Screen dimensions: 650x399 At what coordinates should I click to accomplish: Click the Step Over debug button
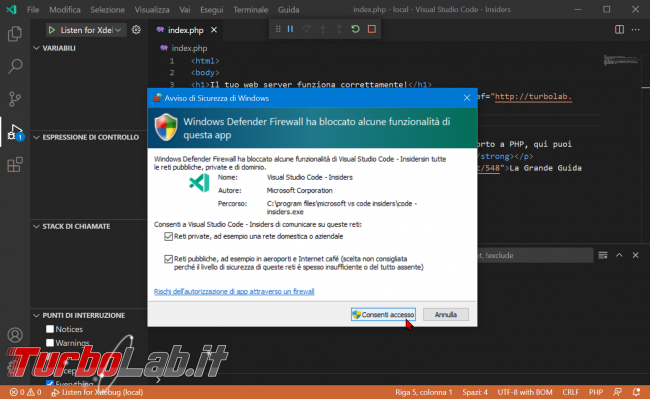point(306,29)
